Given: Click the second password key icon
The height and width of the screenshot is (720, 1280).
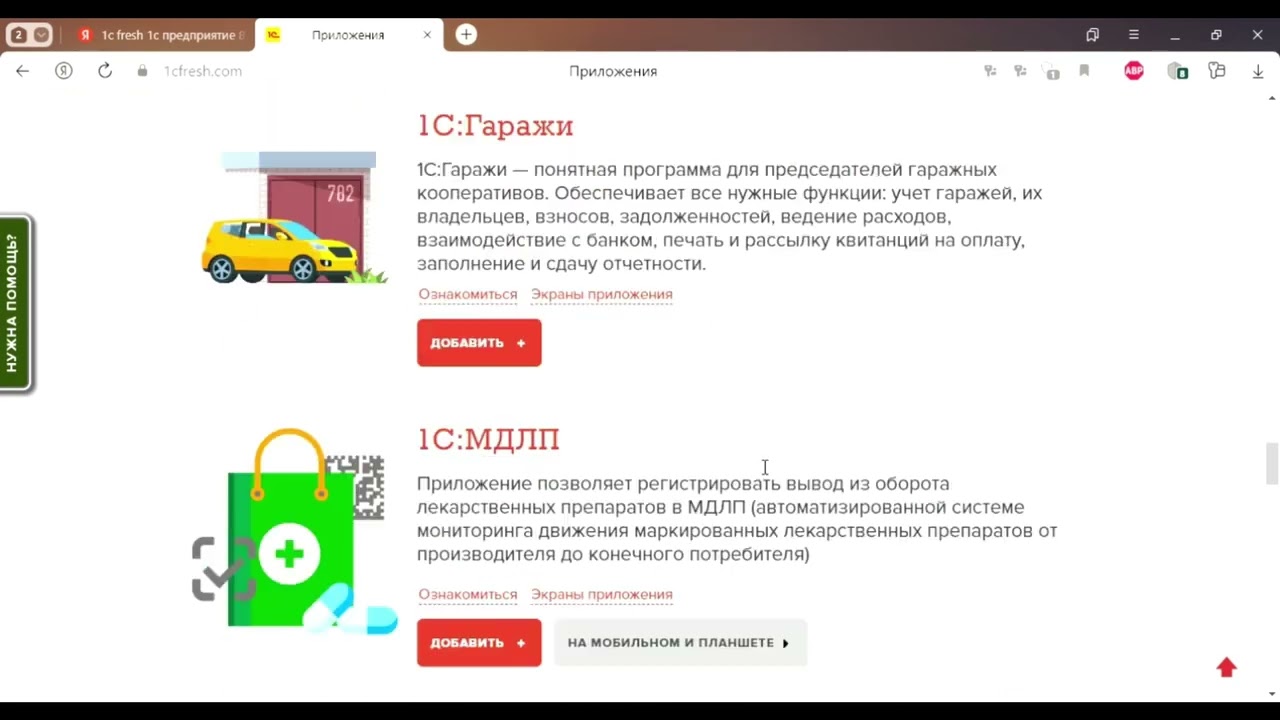Looking at the screenshot, I should 1020,71.
